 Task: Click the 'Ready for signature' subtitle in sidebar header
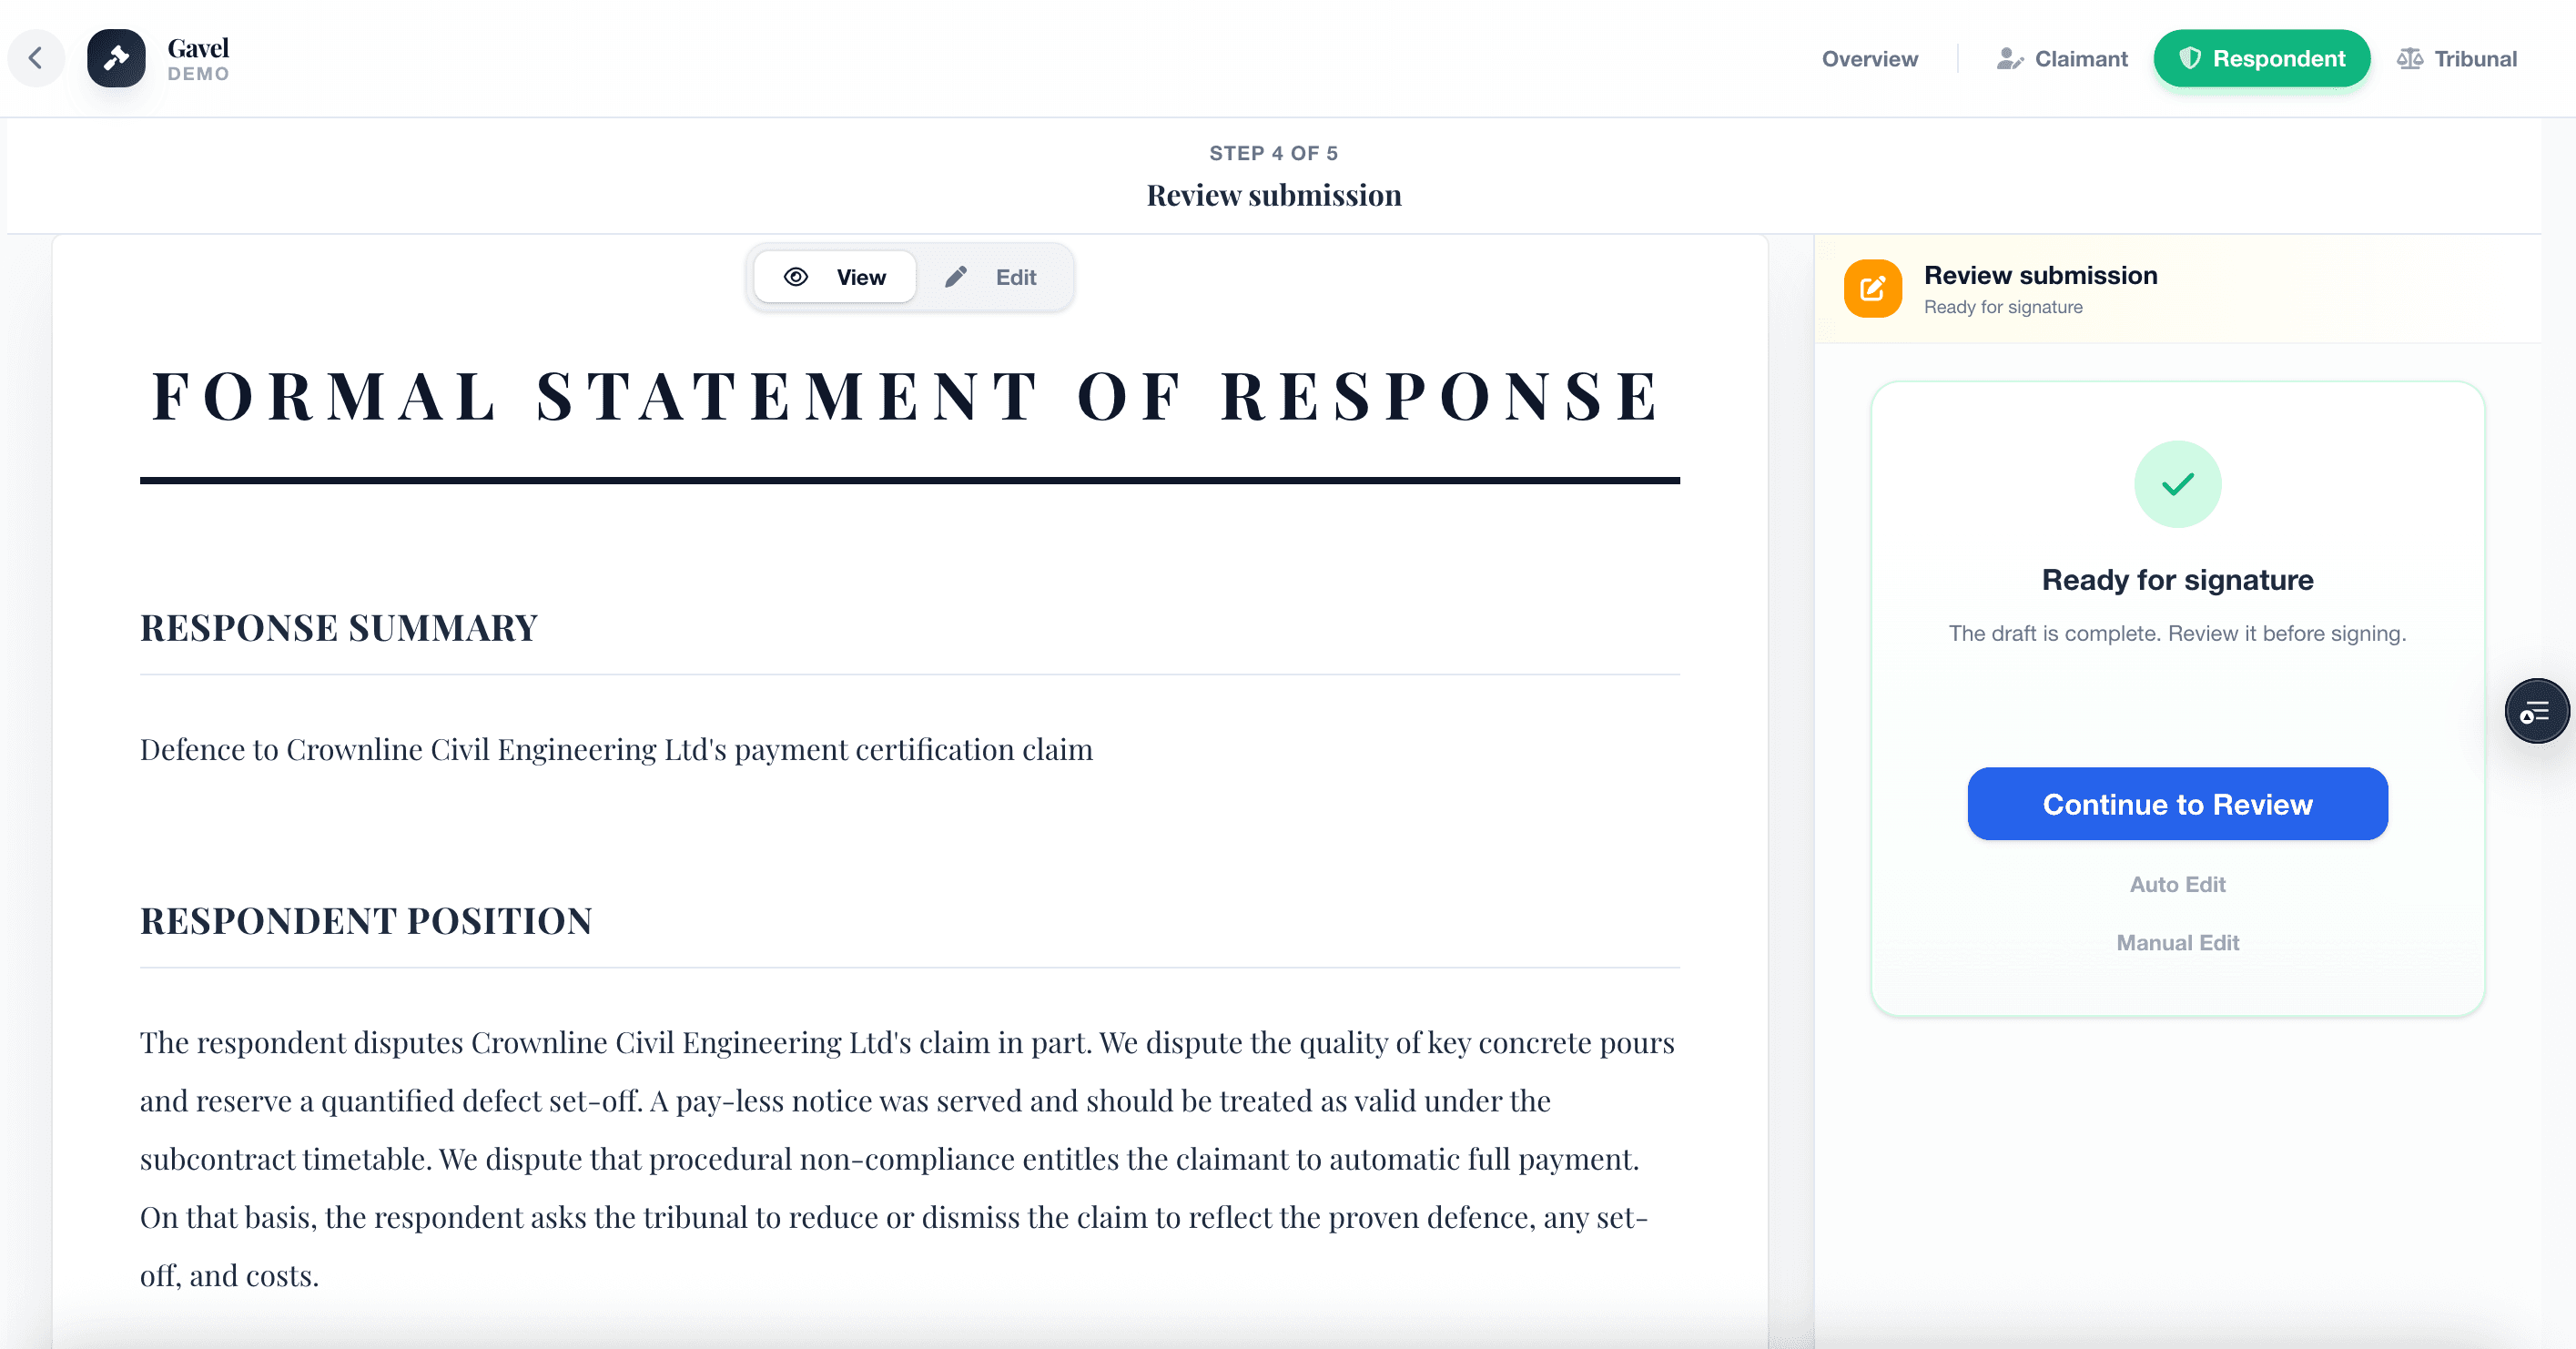(2003, 307)
